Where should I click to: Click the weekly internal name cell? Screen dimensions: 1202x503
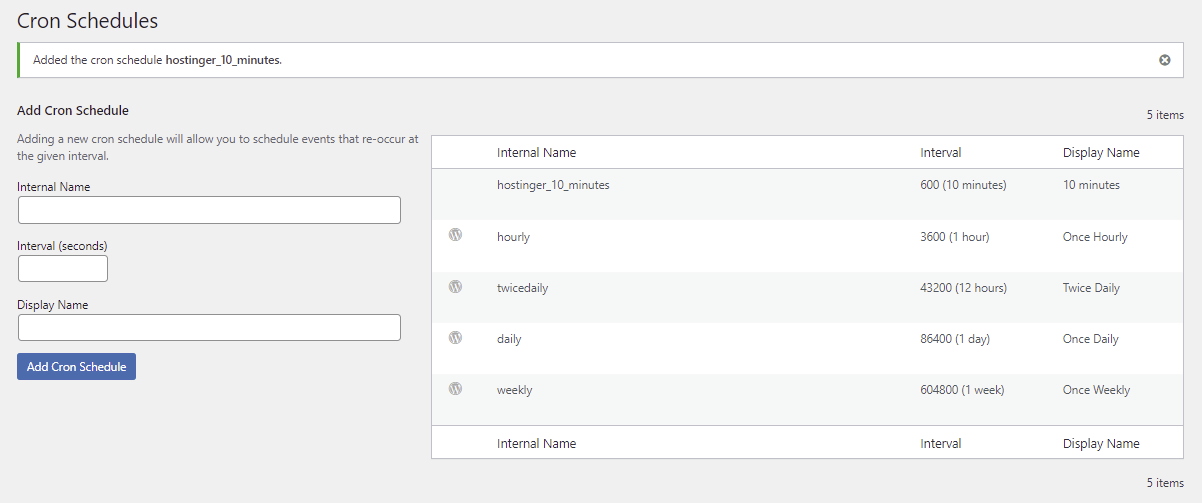click(514, 390)
